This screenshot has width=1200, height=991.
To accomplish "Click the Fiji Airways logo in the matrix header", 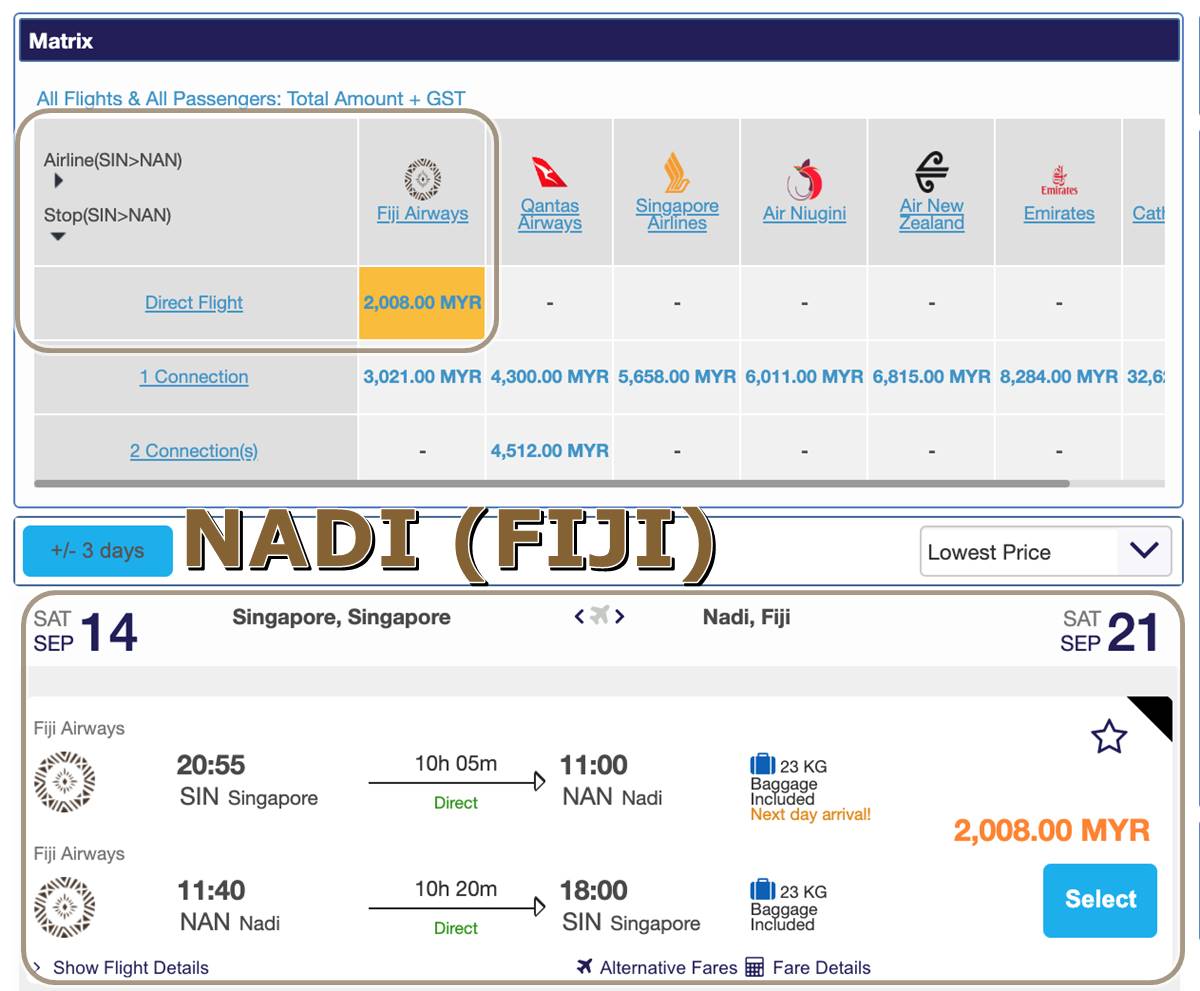I will 422,179.
